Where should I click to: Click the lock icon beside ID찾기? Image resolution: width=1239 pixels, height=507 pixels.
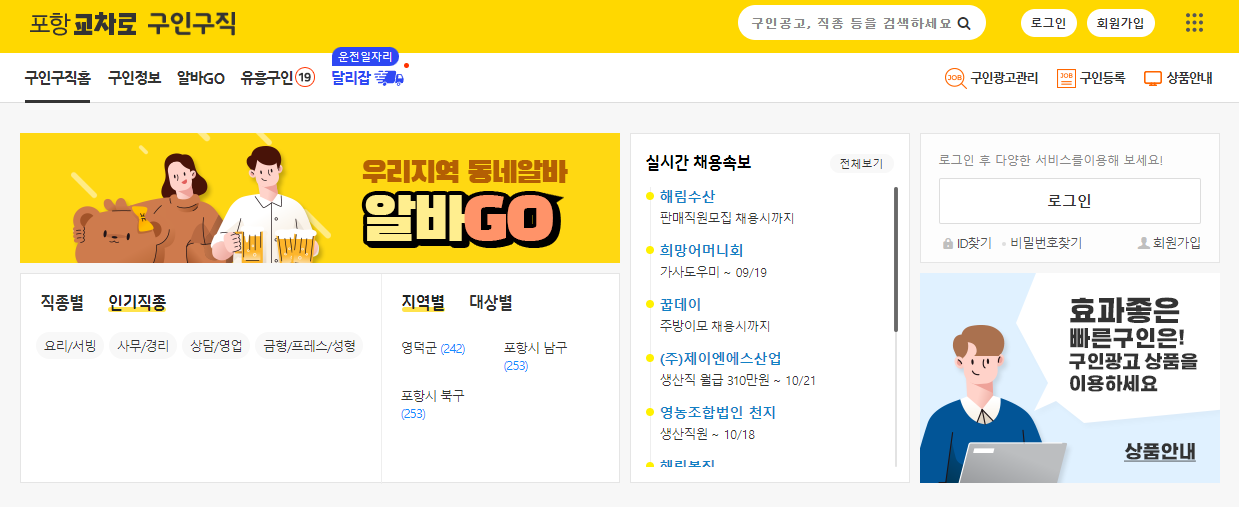pos(948,243)
